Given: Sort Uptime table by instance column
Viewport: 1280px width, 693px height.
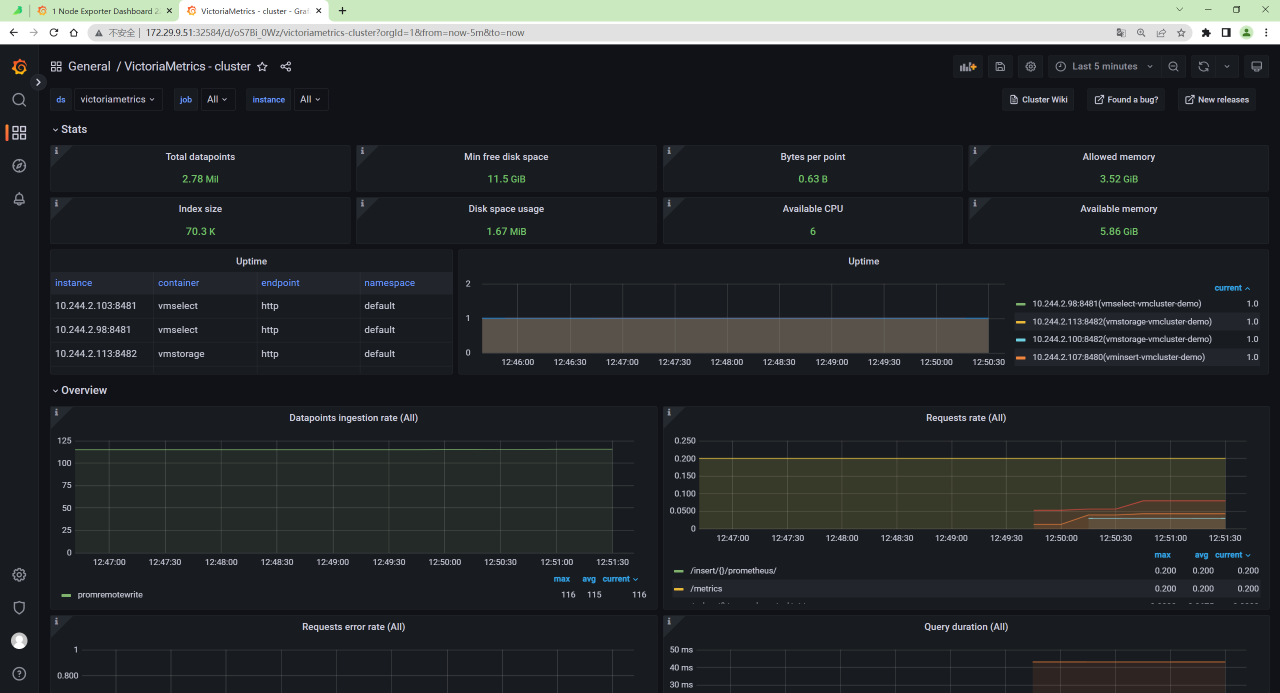Looking at the screenshot, I should pyautogui.click(x=74, y=283).
